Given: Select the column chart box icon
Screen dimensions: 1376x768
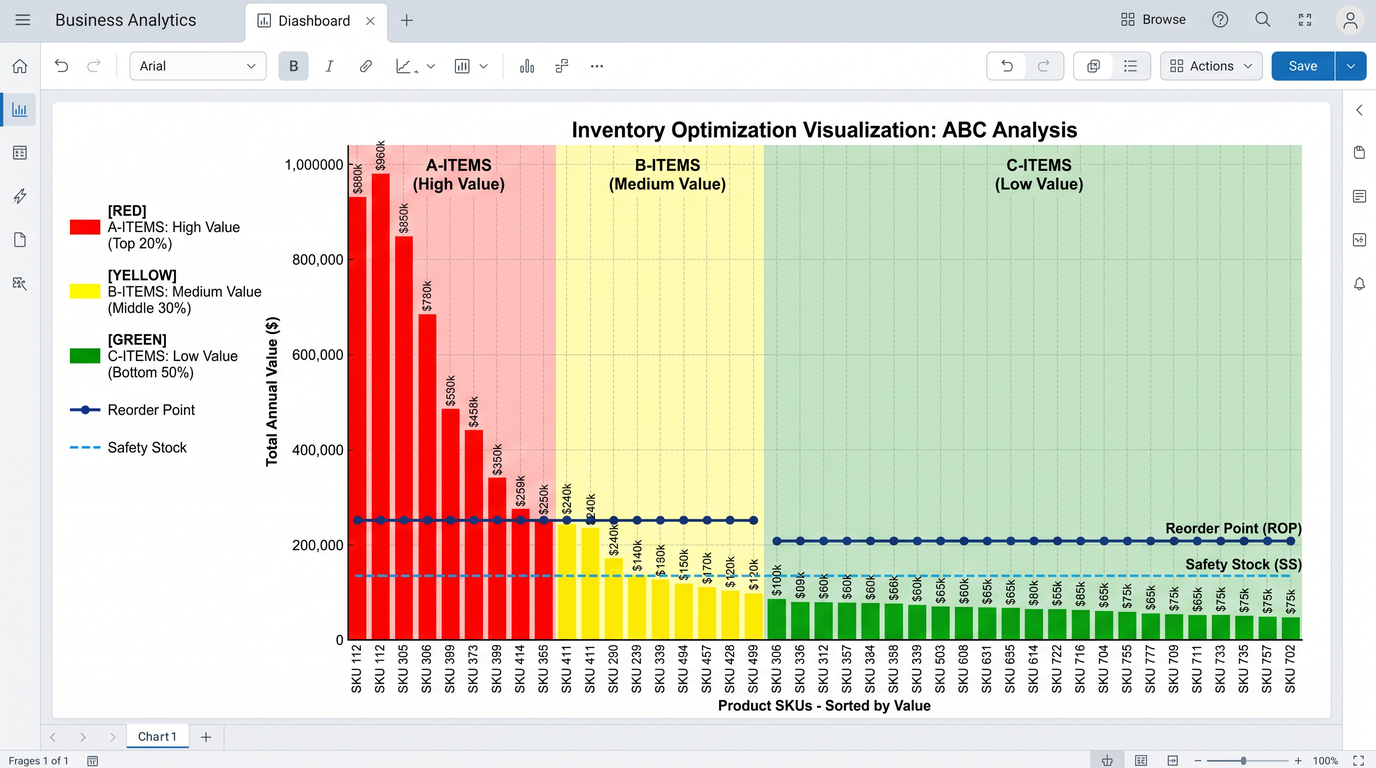Looking at the screenshot, I should point(462,66).
